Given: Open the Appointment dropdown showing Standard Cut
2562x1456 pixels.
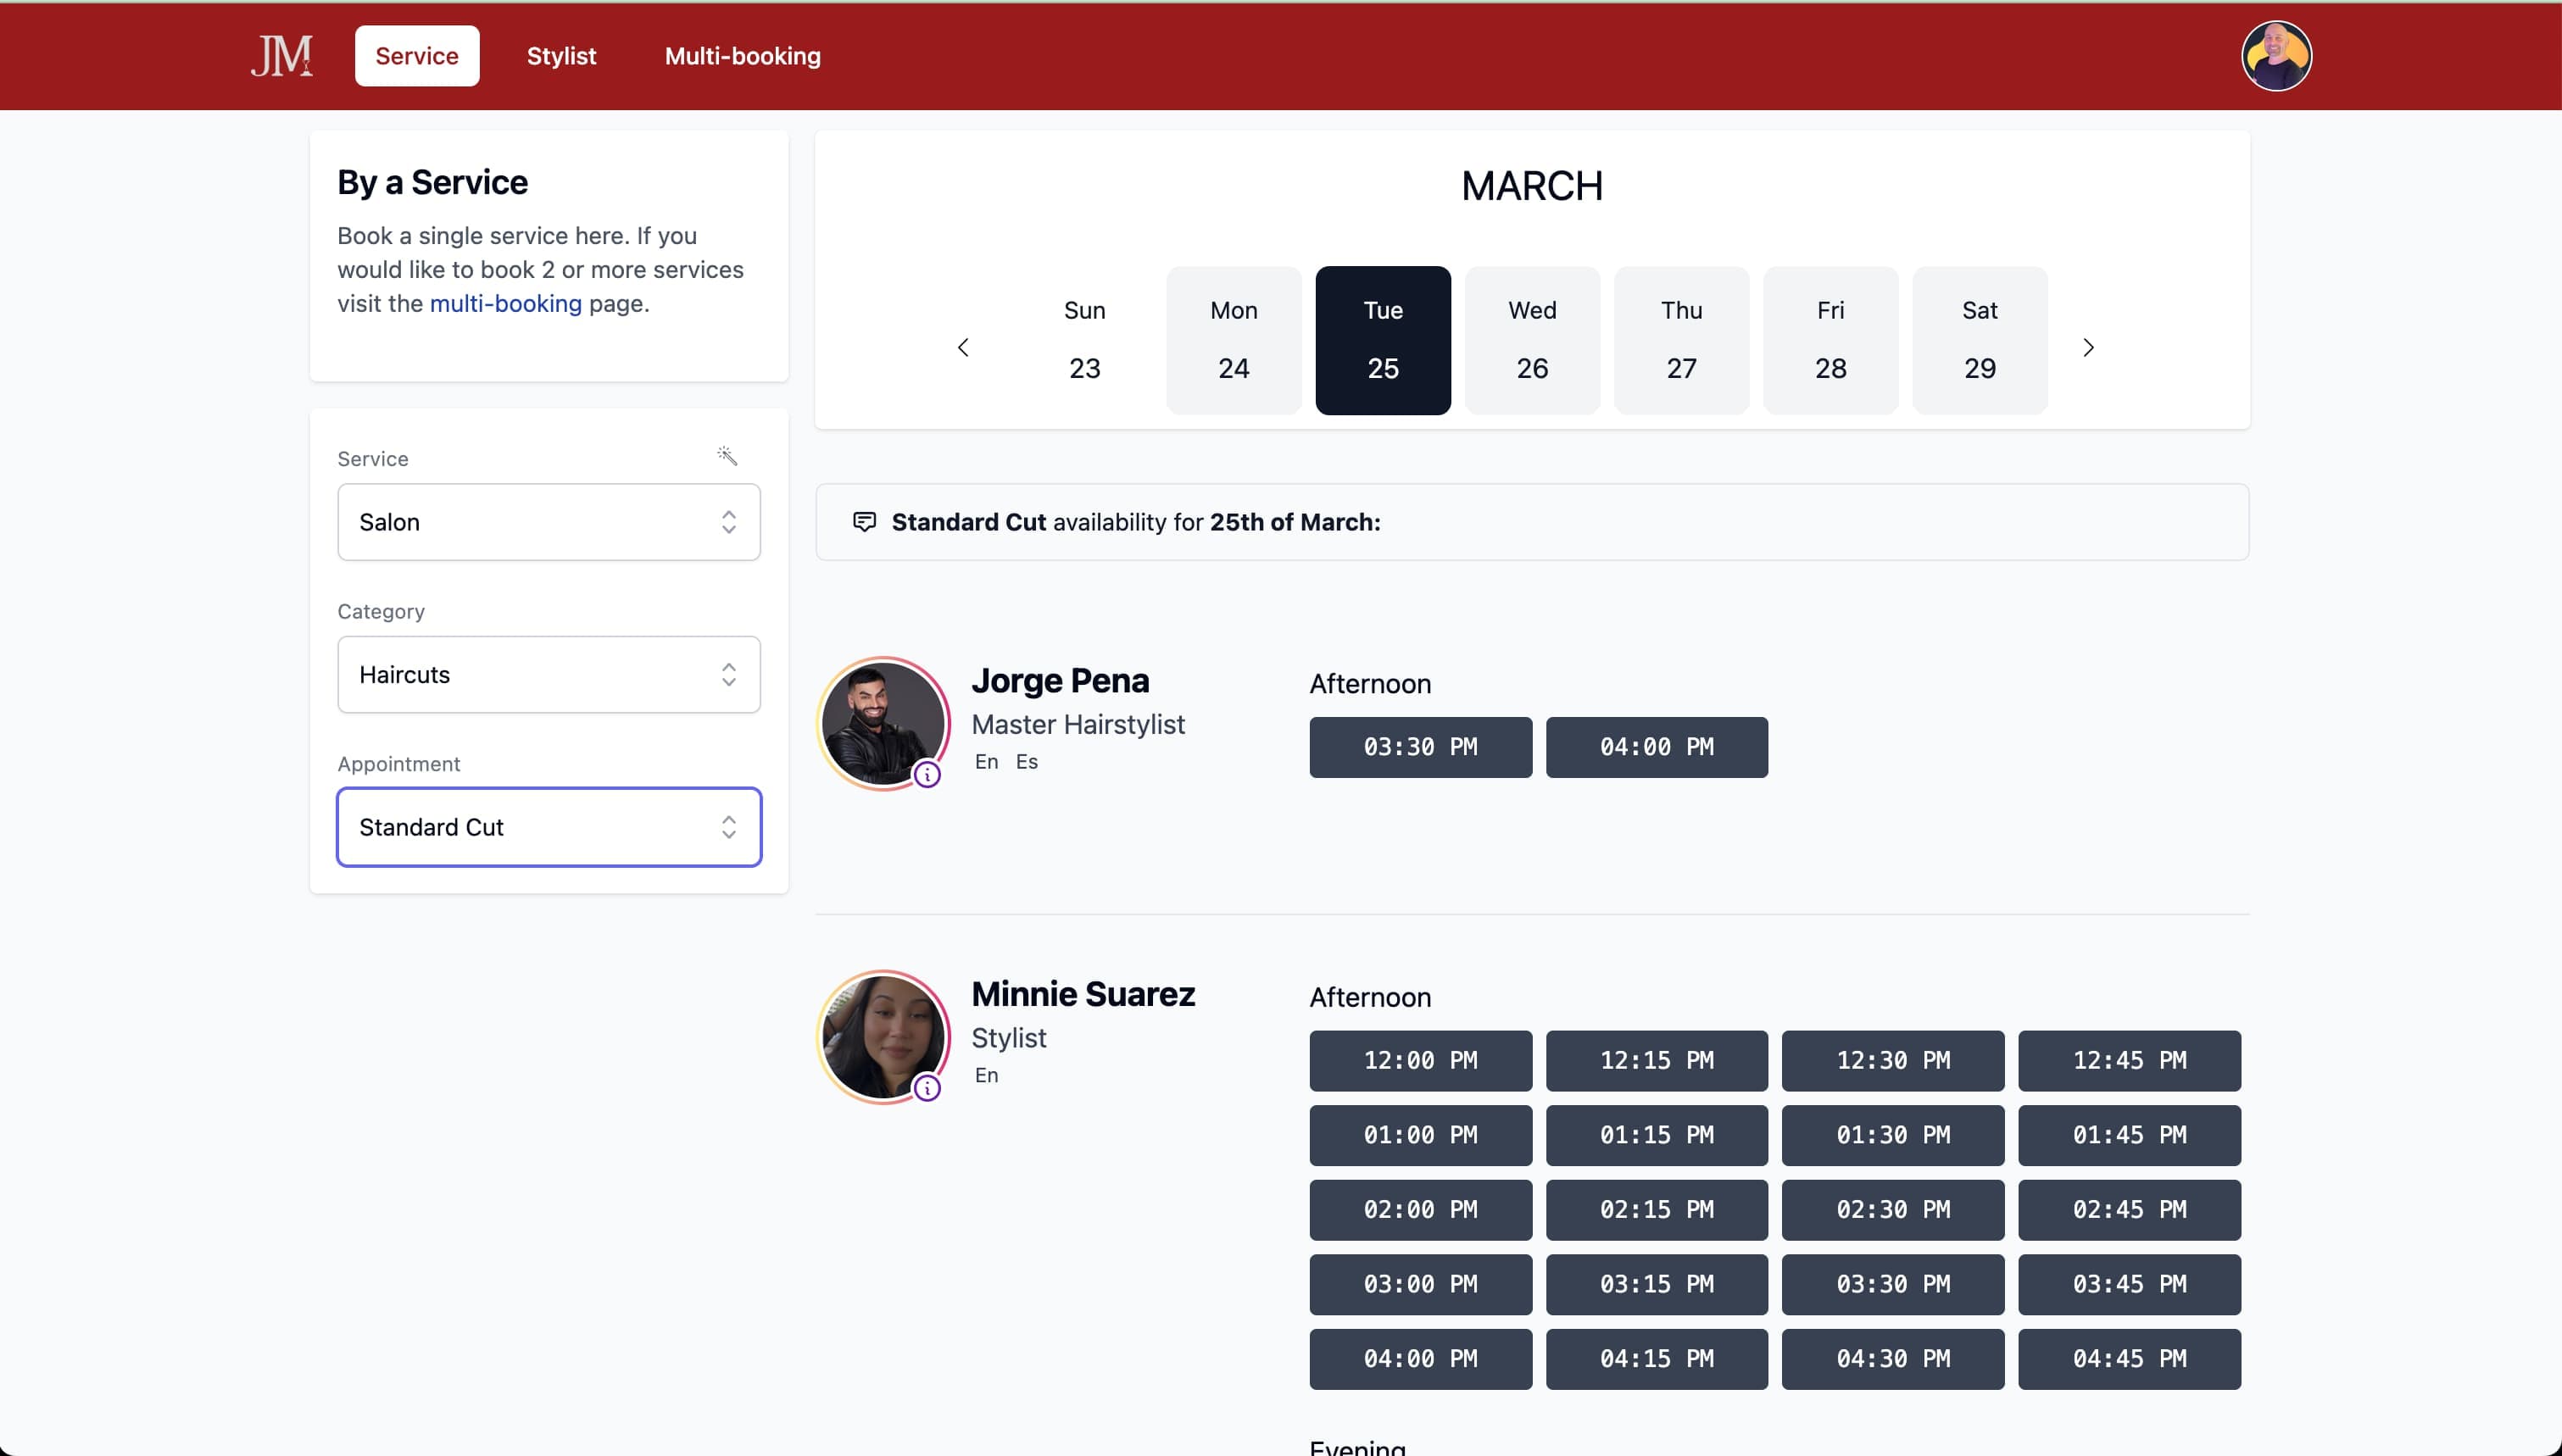Looking at the screenshot, I should coord(548,827).
